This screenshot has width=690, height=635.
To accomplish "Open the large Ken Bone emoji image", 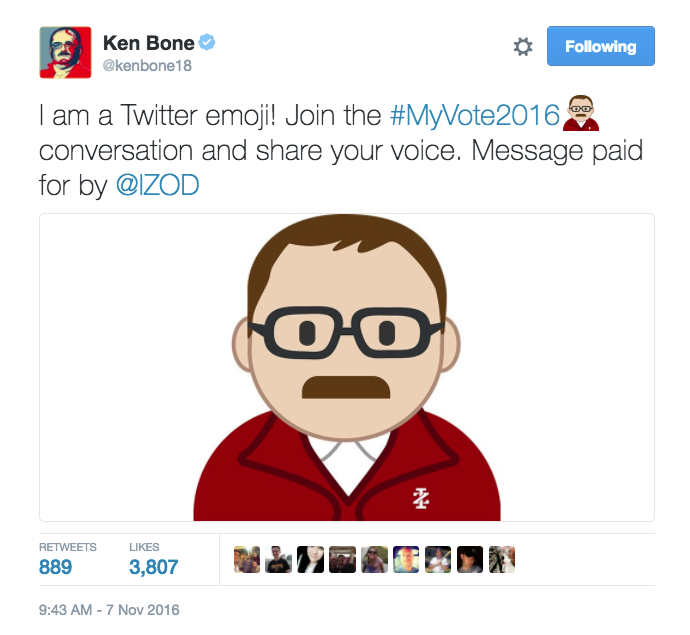I will pyautogui.click(x=347, y=367).
